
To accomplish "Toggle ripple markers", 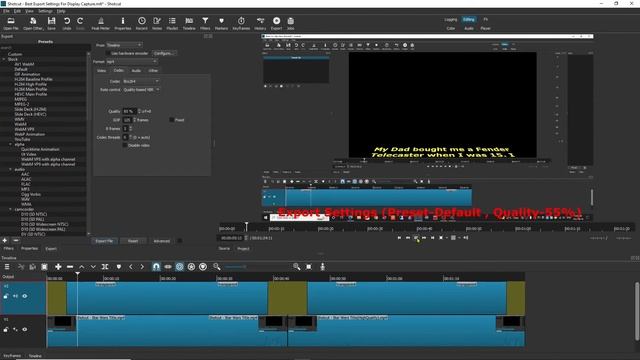I will coord(203,267).
